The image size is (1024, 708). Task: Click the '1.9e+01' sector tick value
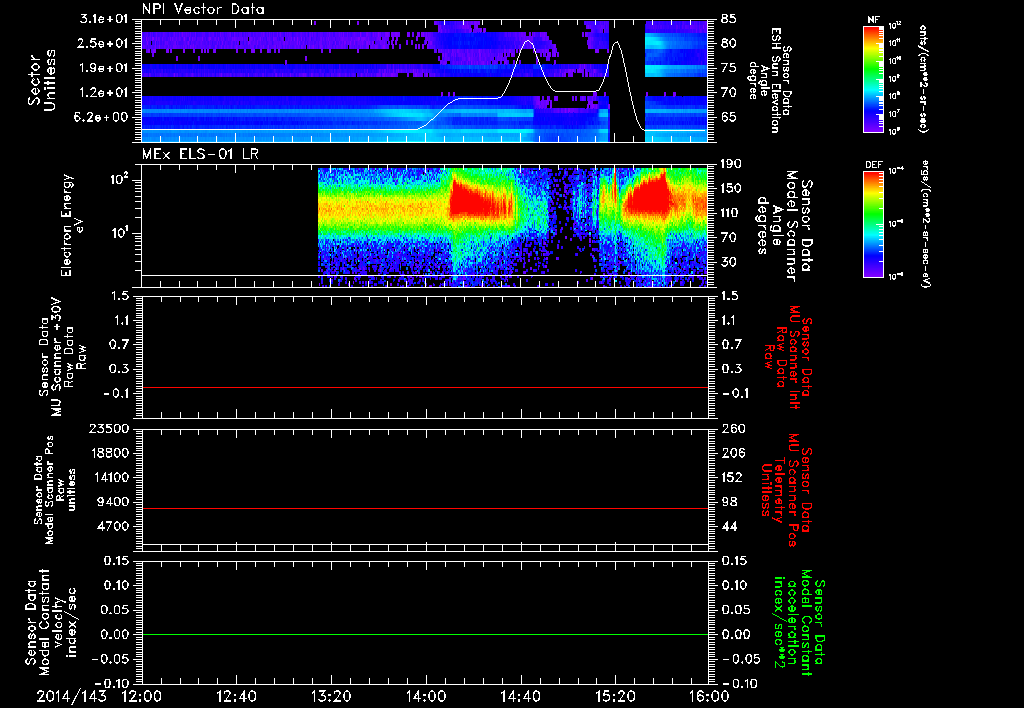tap(104, 68)
